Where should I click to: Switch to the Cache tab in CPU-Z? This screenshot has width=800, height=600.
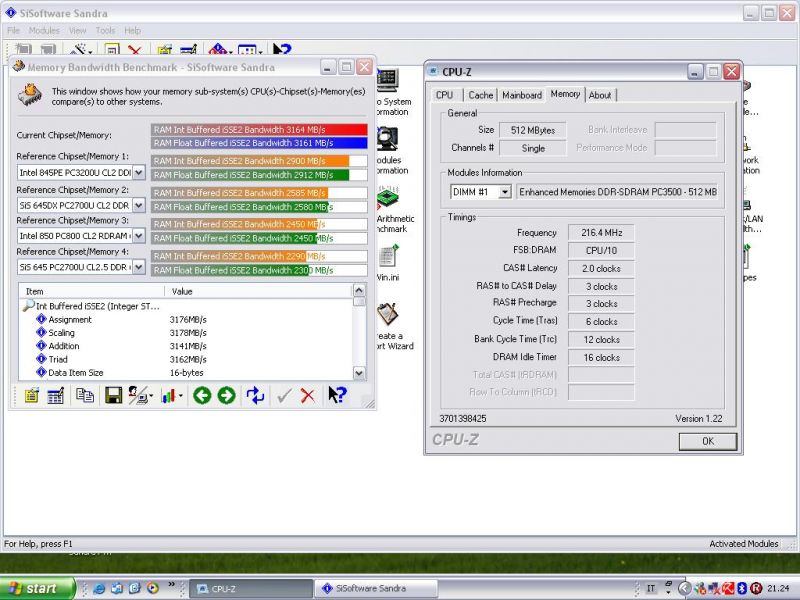[481, 95]
